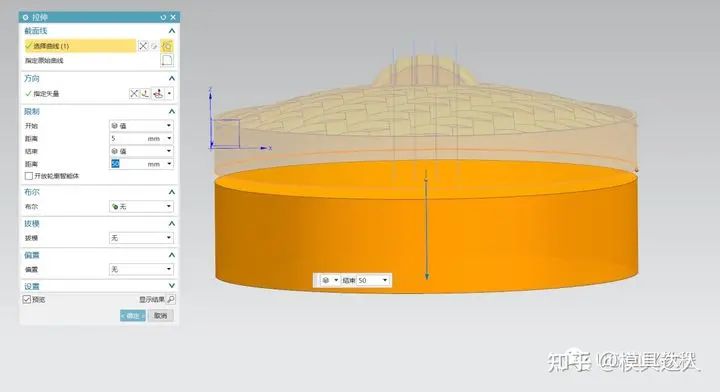Screen dimensions: 720x392
Task: Open the vector type dropdown arrow in 方向
Action: (169, 94)
